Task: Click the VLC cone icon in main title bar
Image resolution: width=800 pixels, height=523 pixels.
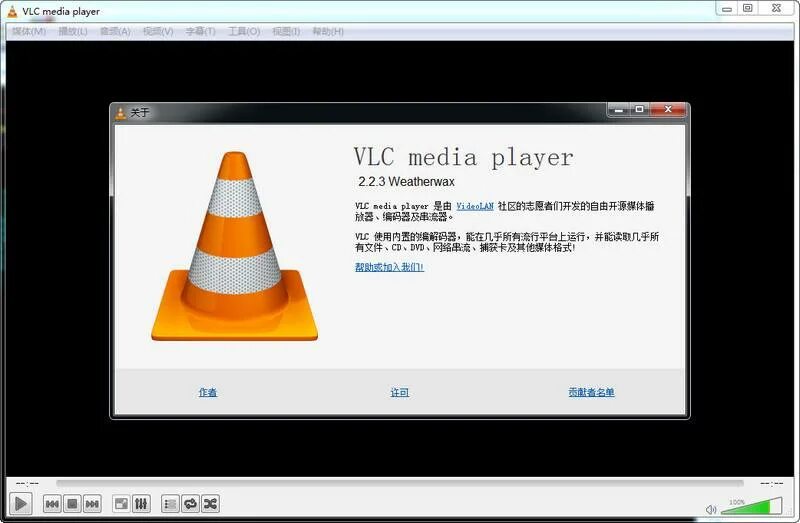Action: (x=12, y=11)
